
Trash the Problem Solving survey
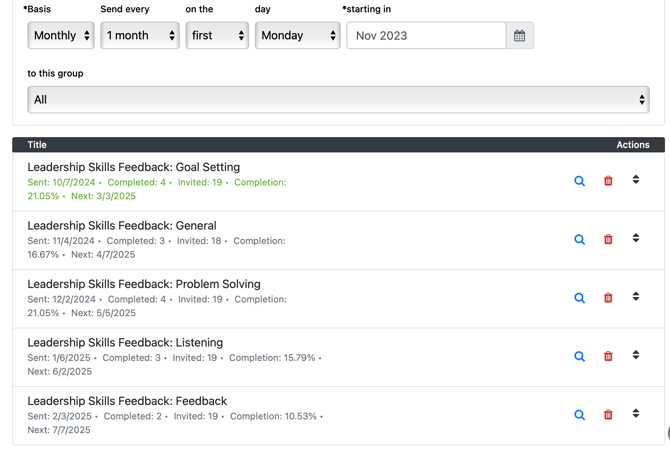click(608, 298)
